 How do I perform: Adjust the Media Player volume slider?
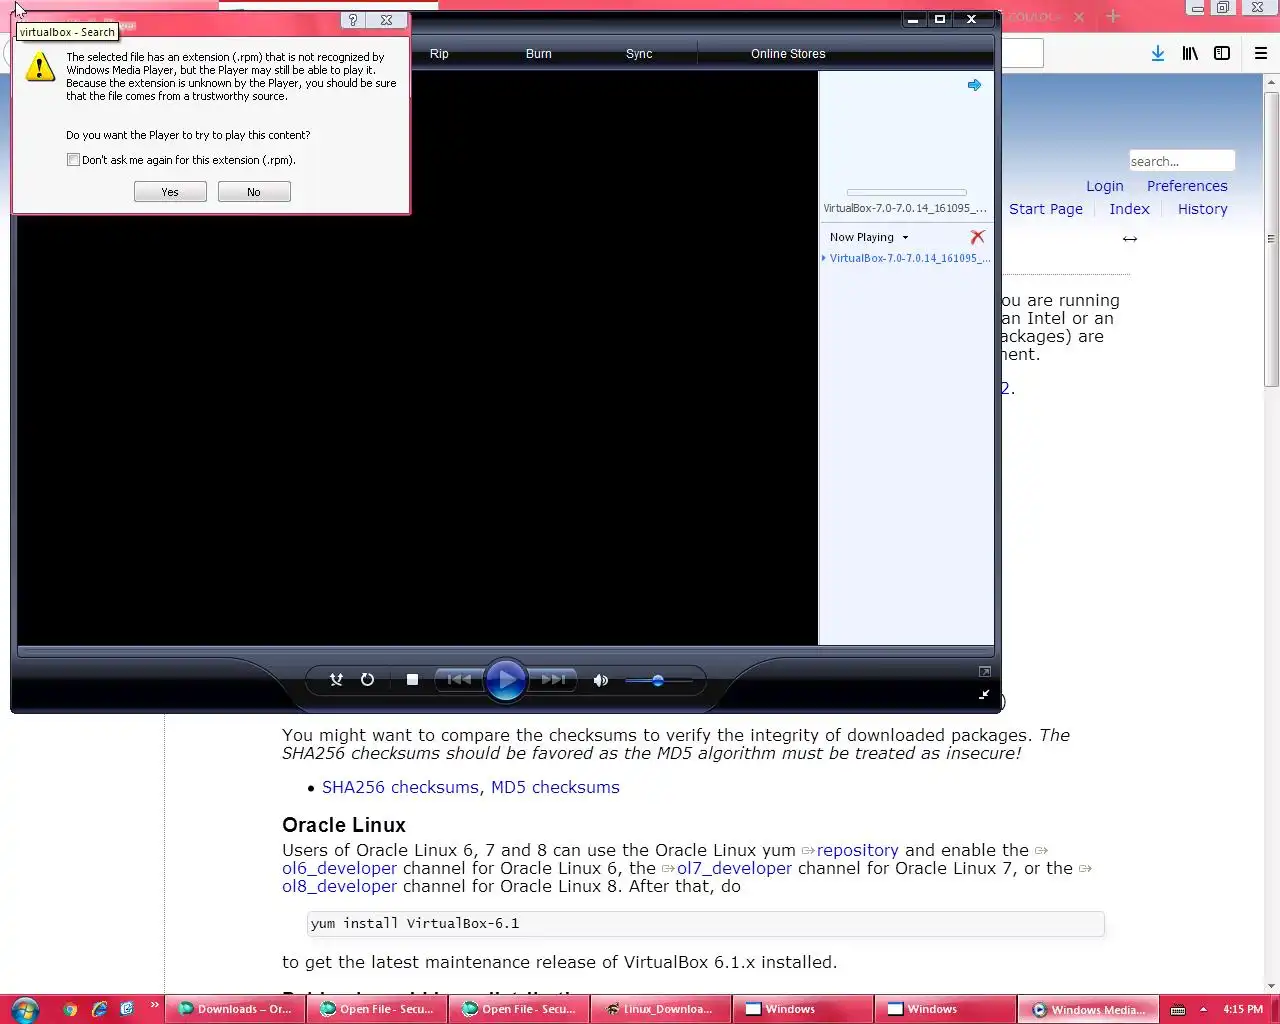point(658,680)
